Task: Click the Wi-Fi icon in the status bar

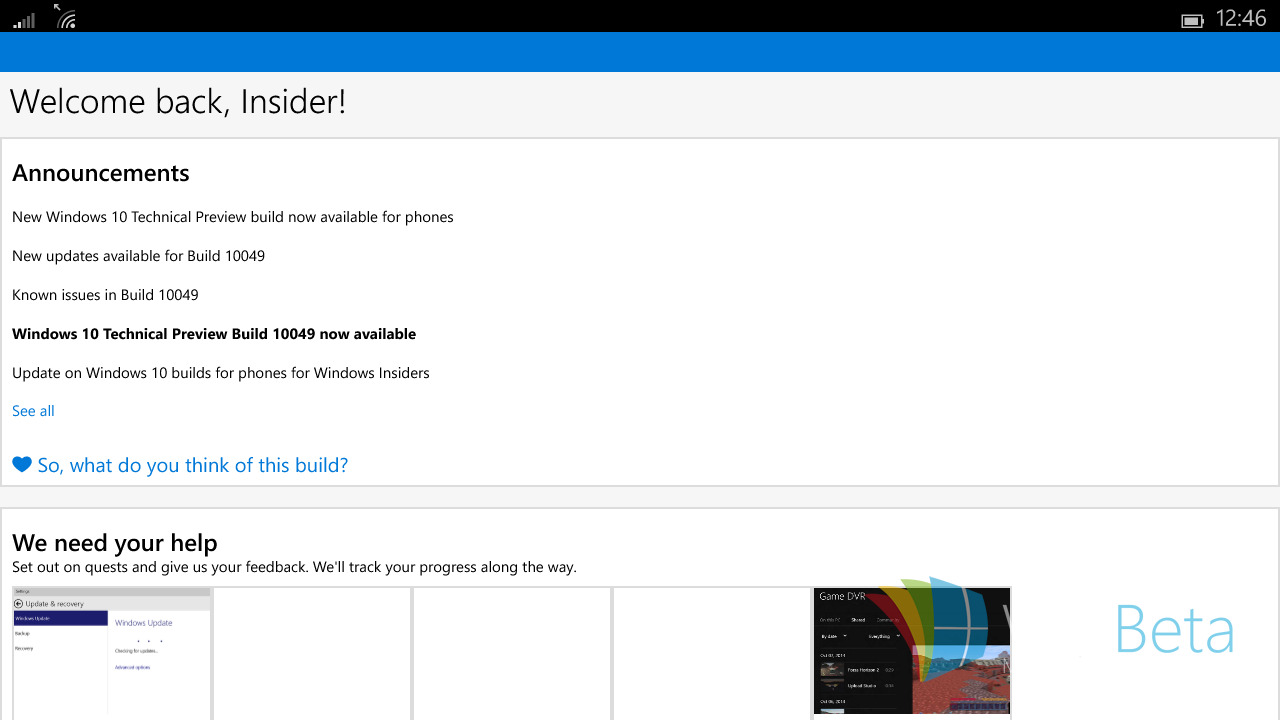Action: pyautogui.click(x=66, y=16)
